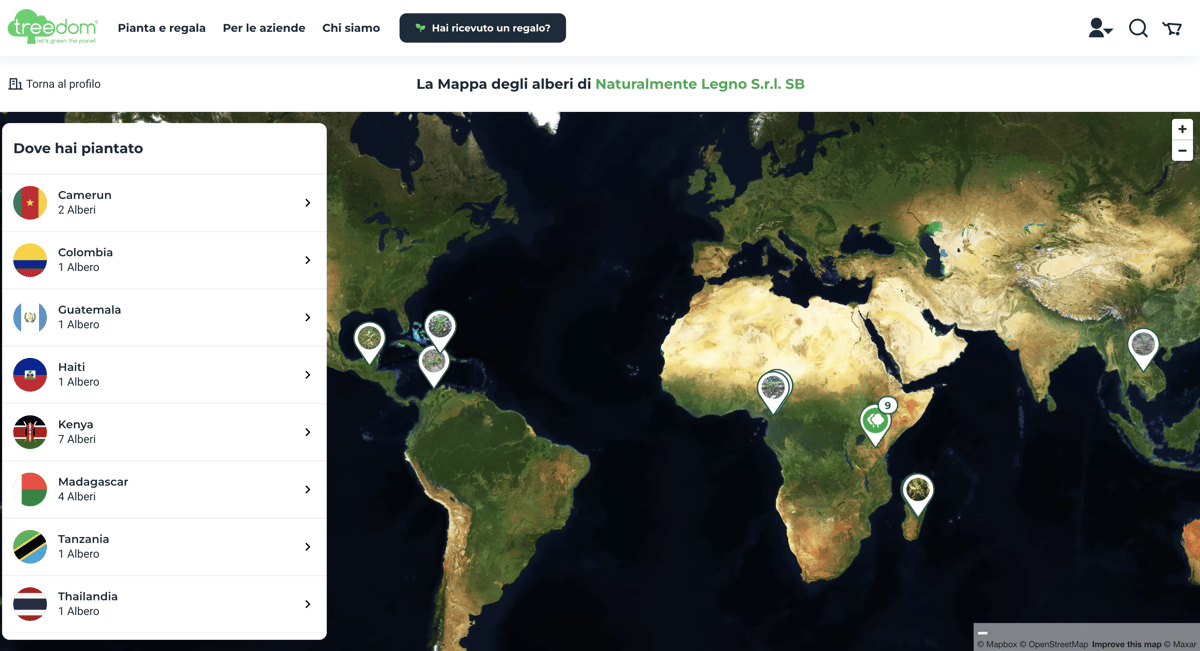The height and width of the screenshot is (651, 1200).
Task: Open the shopping cart icon
Action: click(x=1172, y=28)
